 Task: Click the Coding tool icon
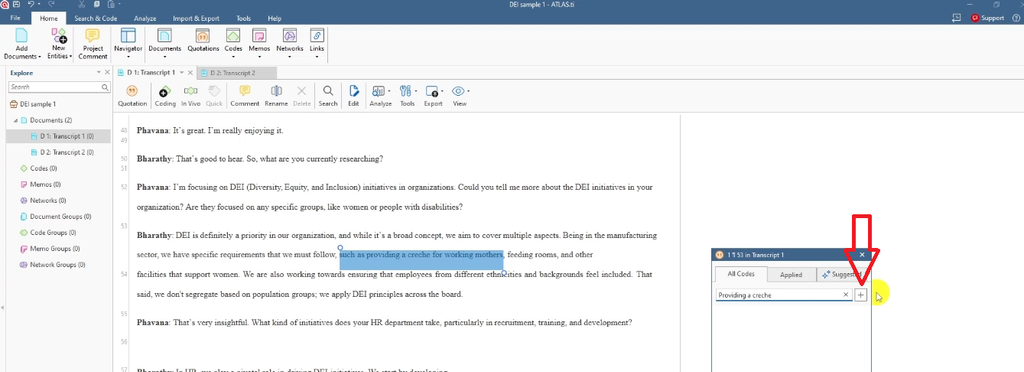click(x=165, y=91)
